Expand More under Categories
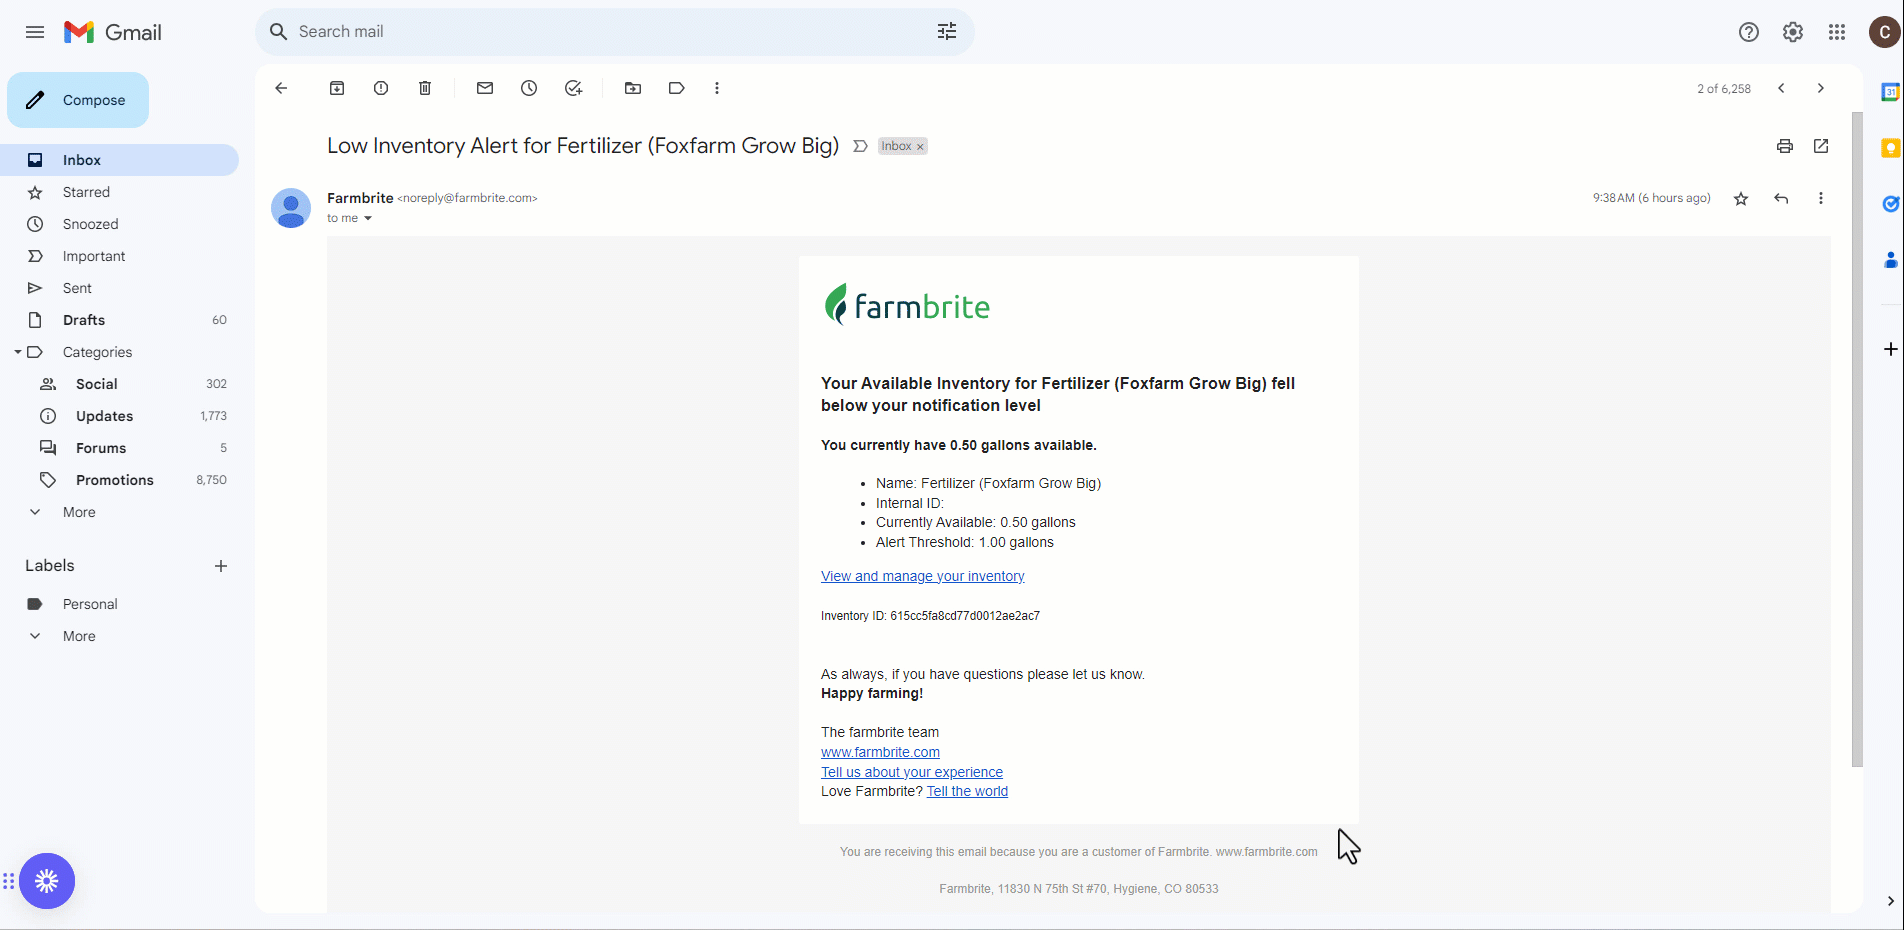Screen dimensions: 1904x930 pyautogui.click(x=79, y=512)
